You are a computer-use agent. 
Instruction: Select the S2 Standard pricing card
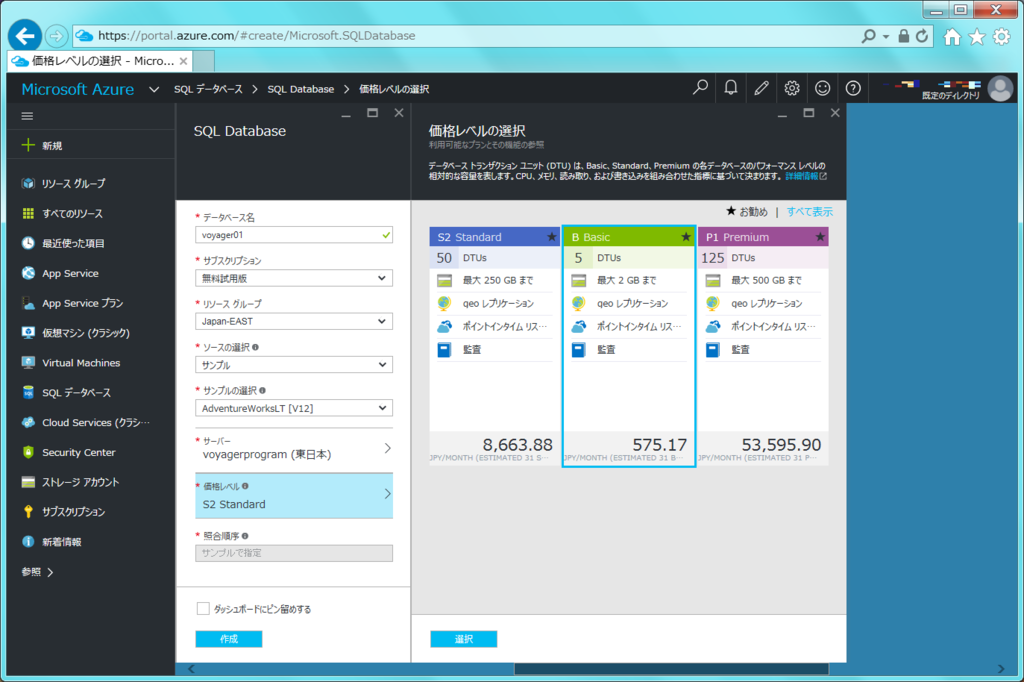pos(494,346)
